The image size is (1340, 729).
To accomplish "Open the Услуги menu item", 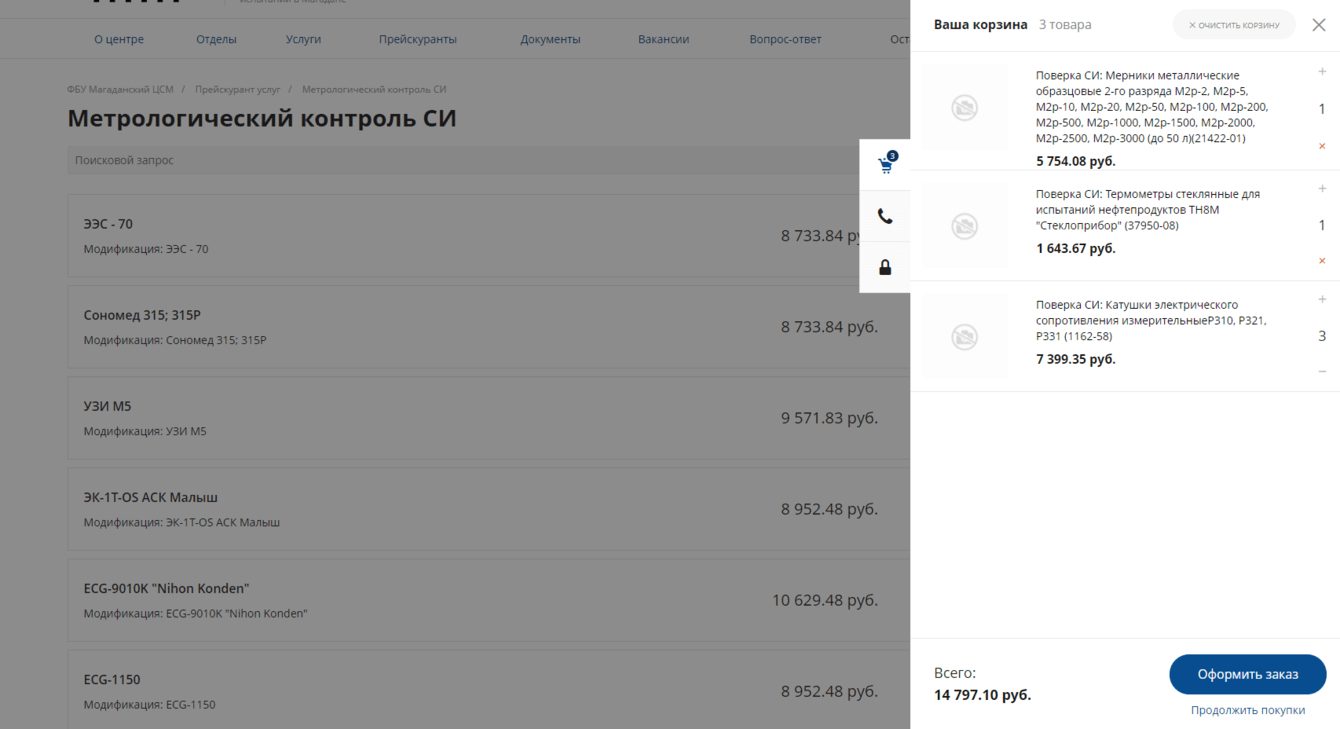I will click(x=303, y=39).
